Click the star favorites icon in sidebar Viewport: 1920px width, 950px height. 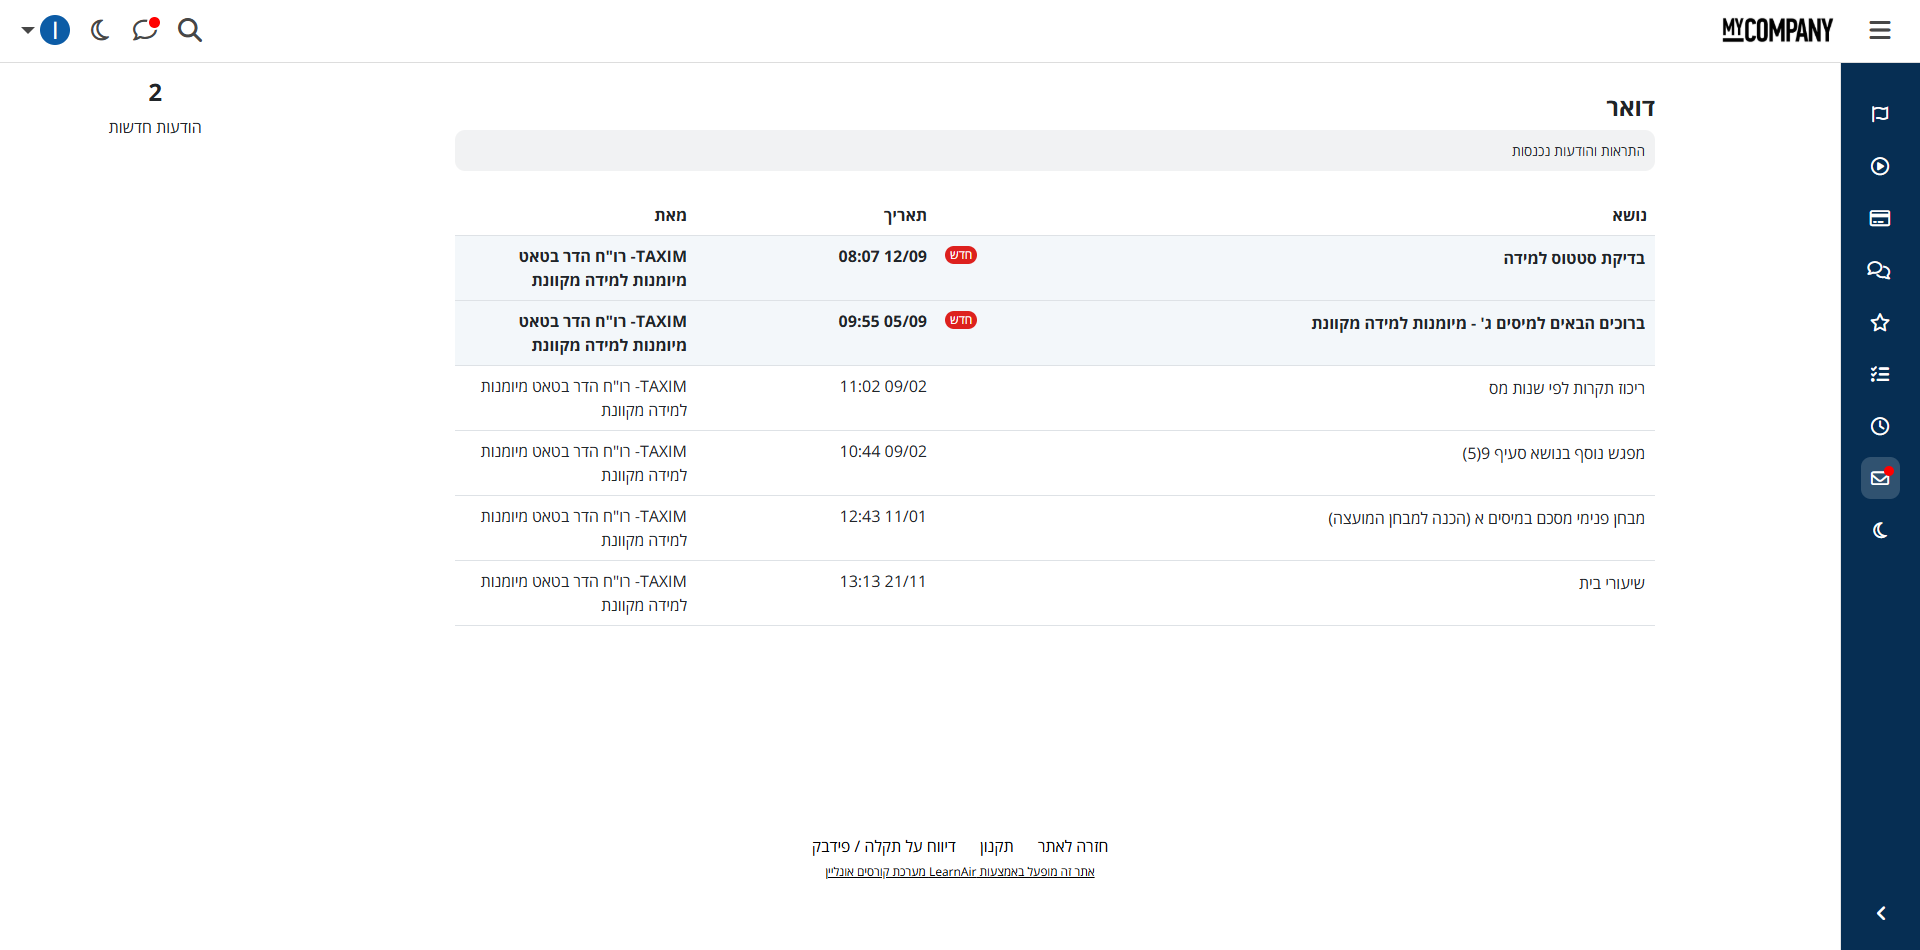1879,322
